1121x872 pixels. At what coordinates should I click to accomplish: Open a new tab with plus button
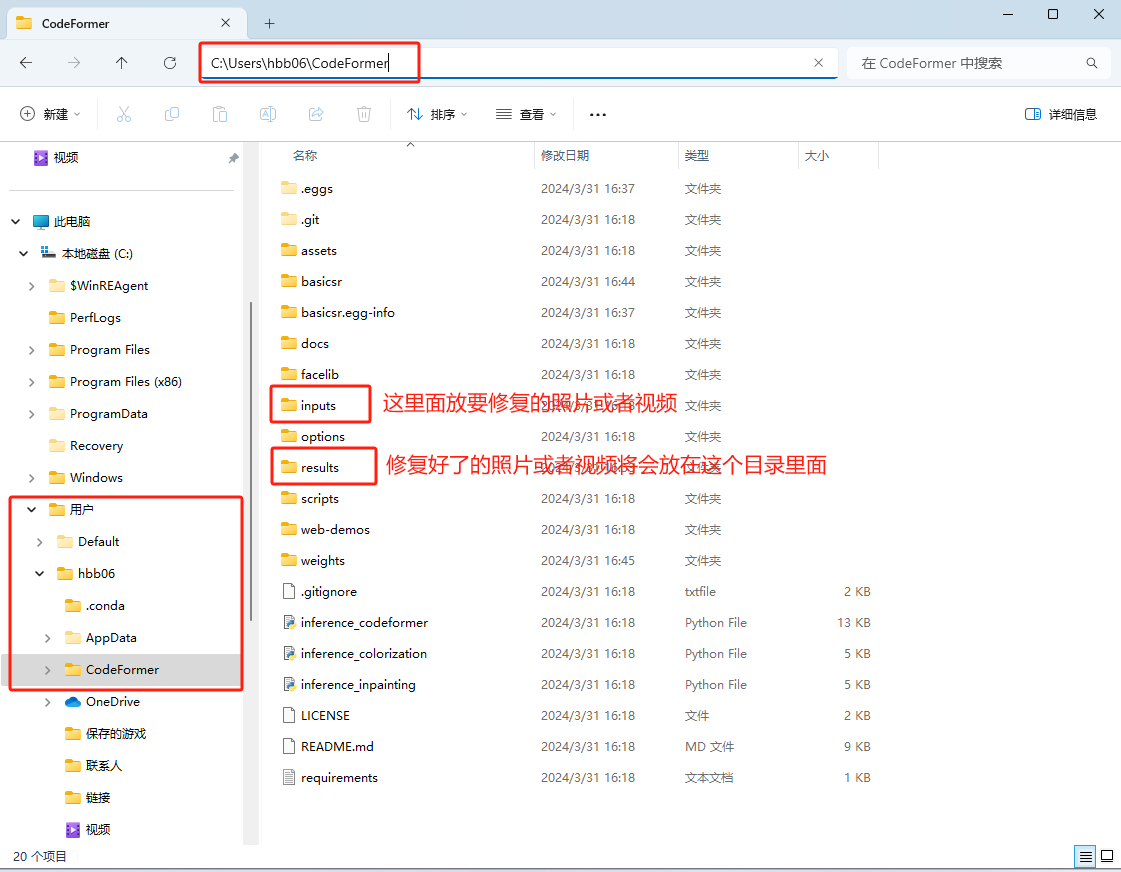(270, 24)
